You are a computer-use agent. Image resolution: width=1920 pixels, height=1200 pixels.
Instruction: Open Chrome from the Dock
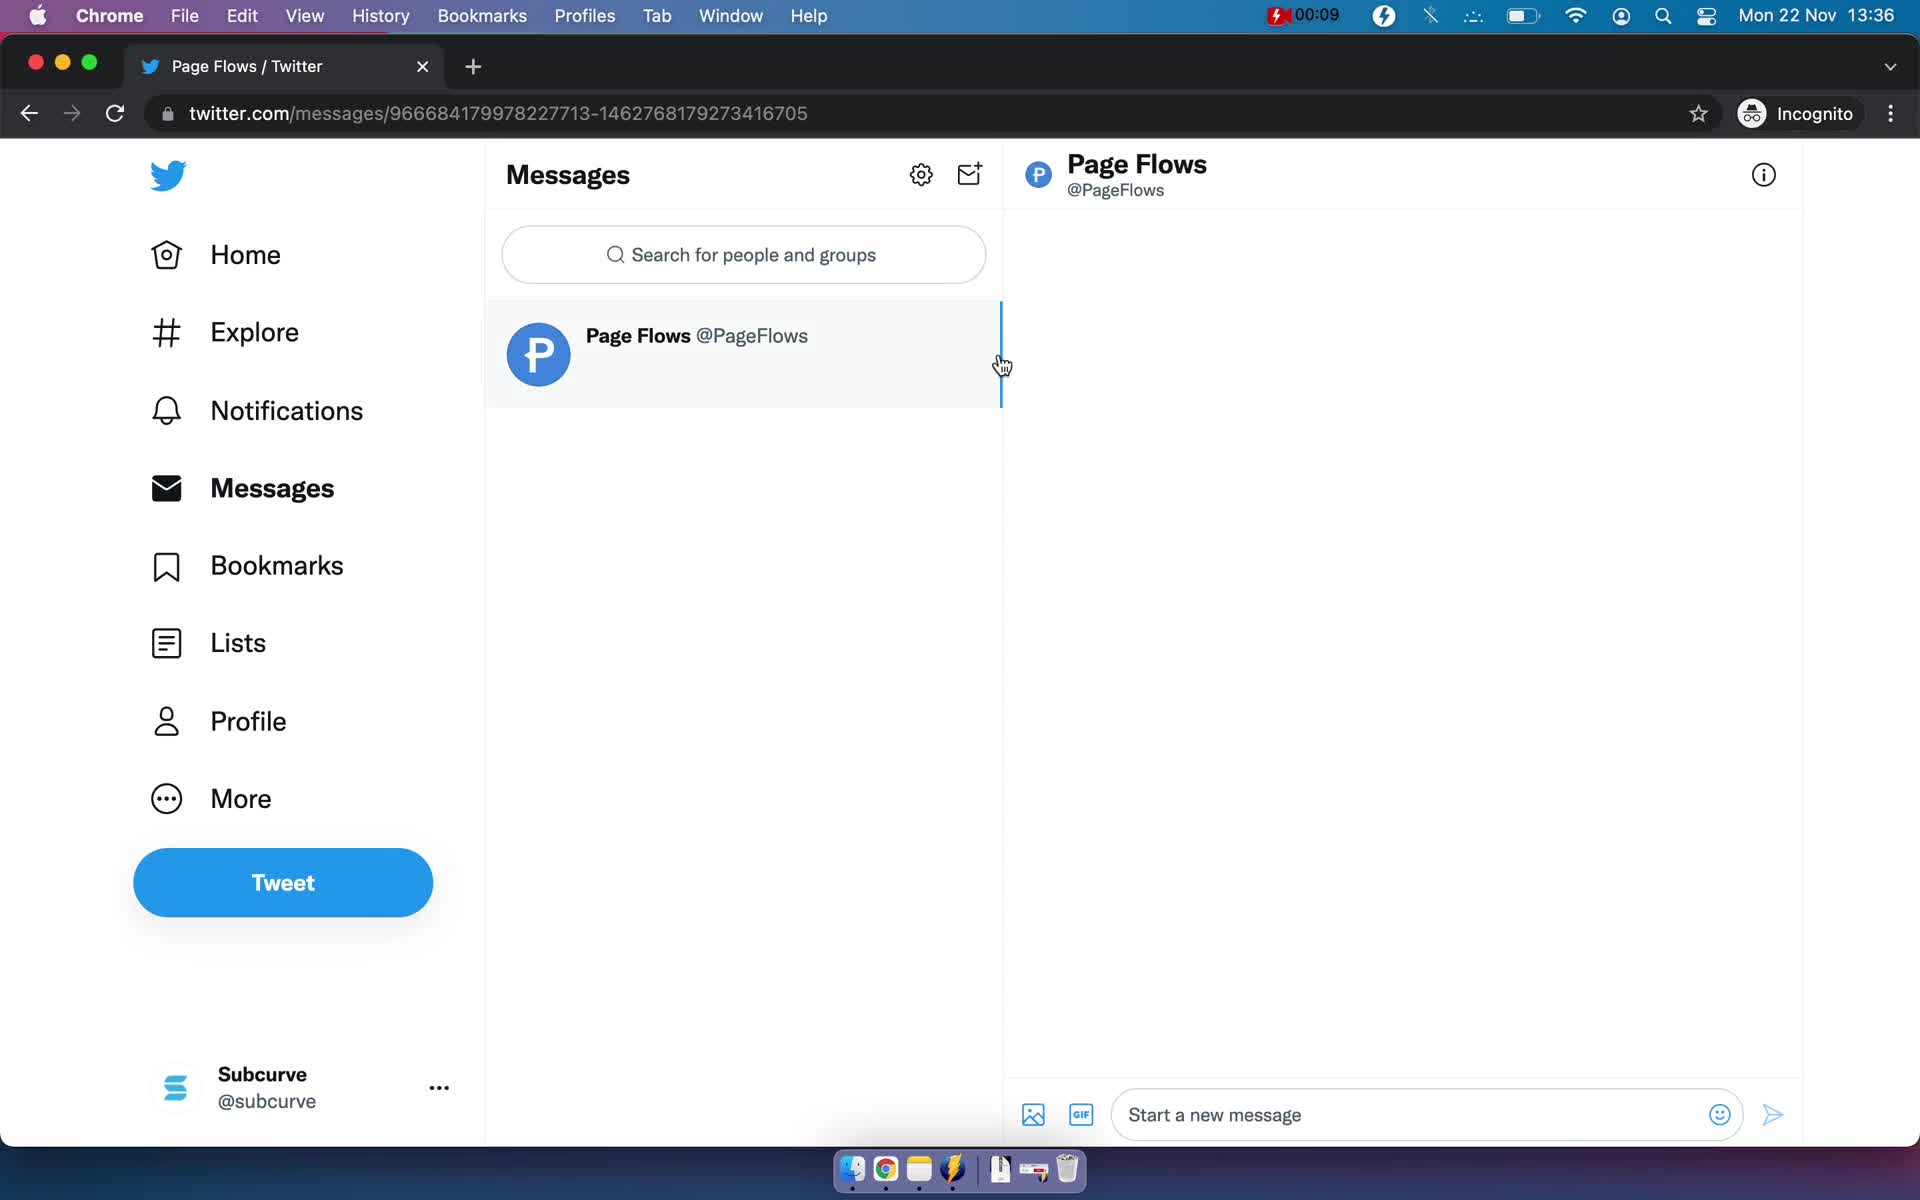point(886,1169)
